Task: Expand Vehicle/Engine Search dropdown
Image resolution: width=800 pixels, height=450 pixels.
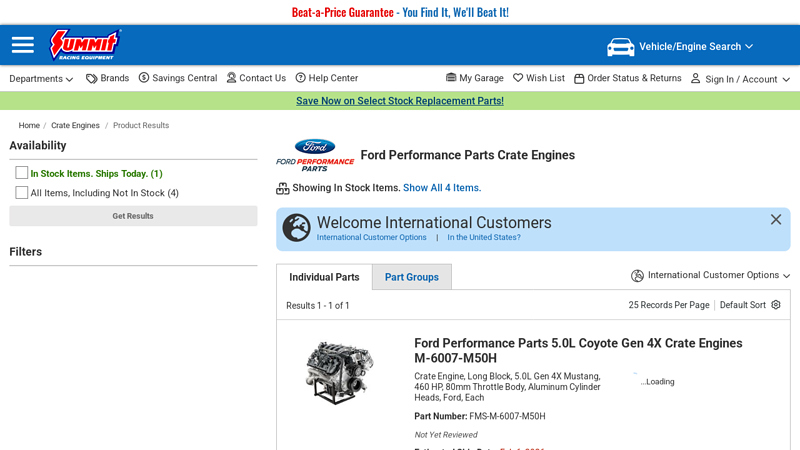Action: [695, 46]
